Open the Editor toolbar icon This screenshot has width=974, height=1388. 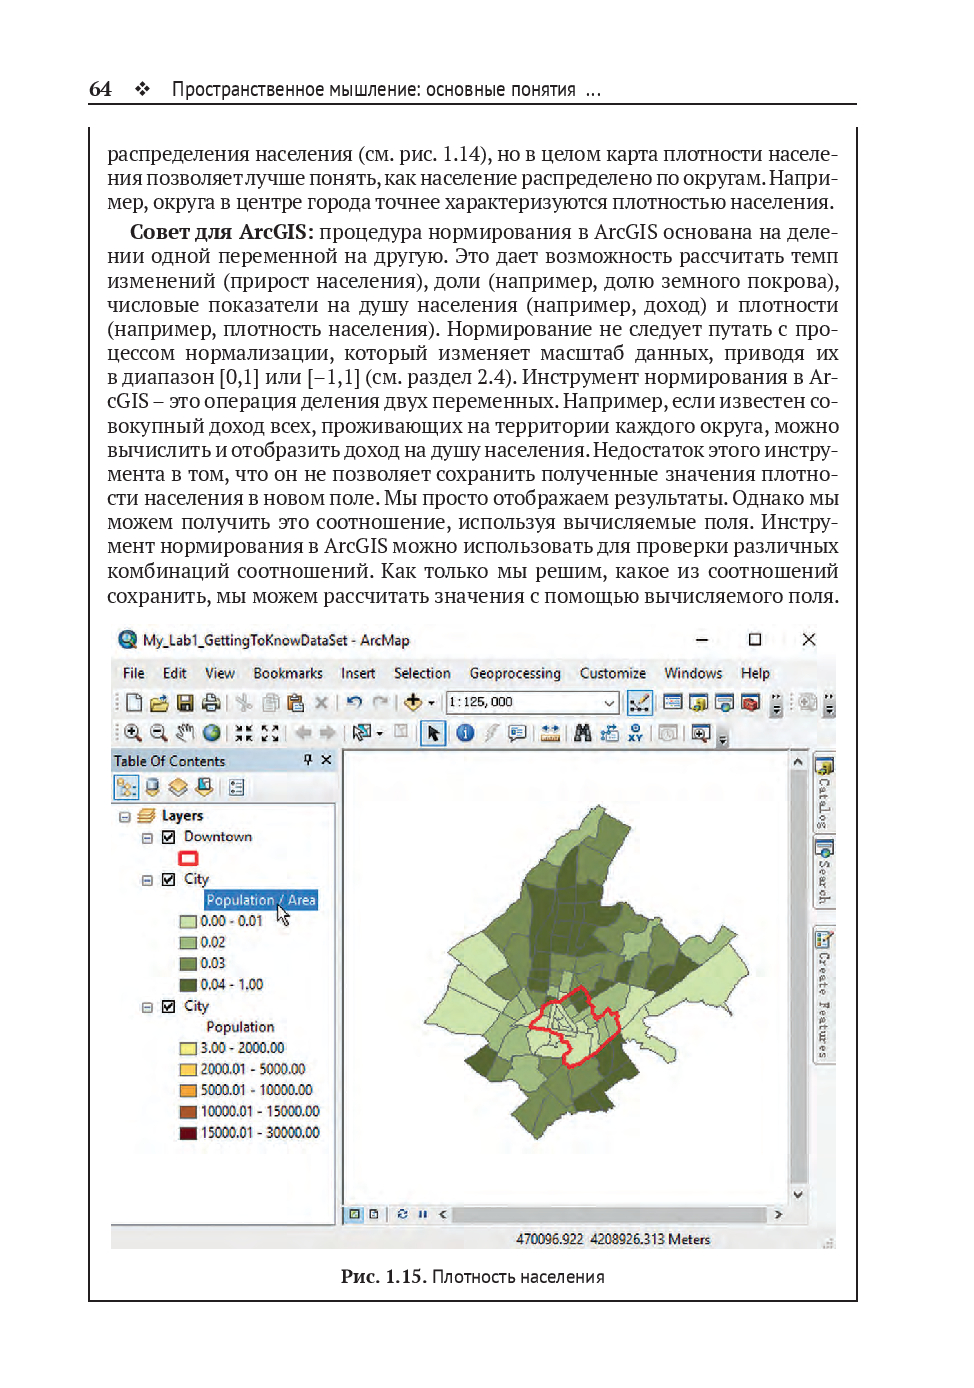(639, 703)
